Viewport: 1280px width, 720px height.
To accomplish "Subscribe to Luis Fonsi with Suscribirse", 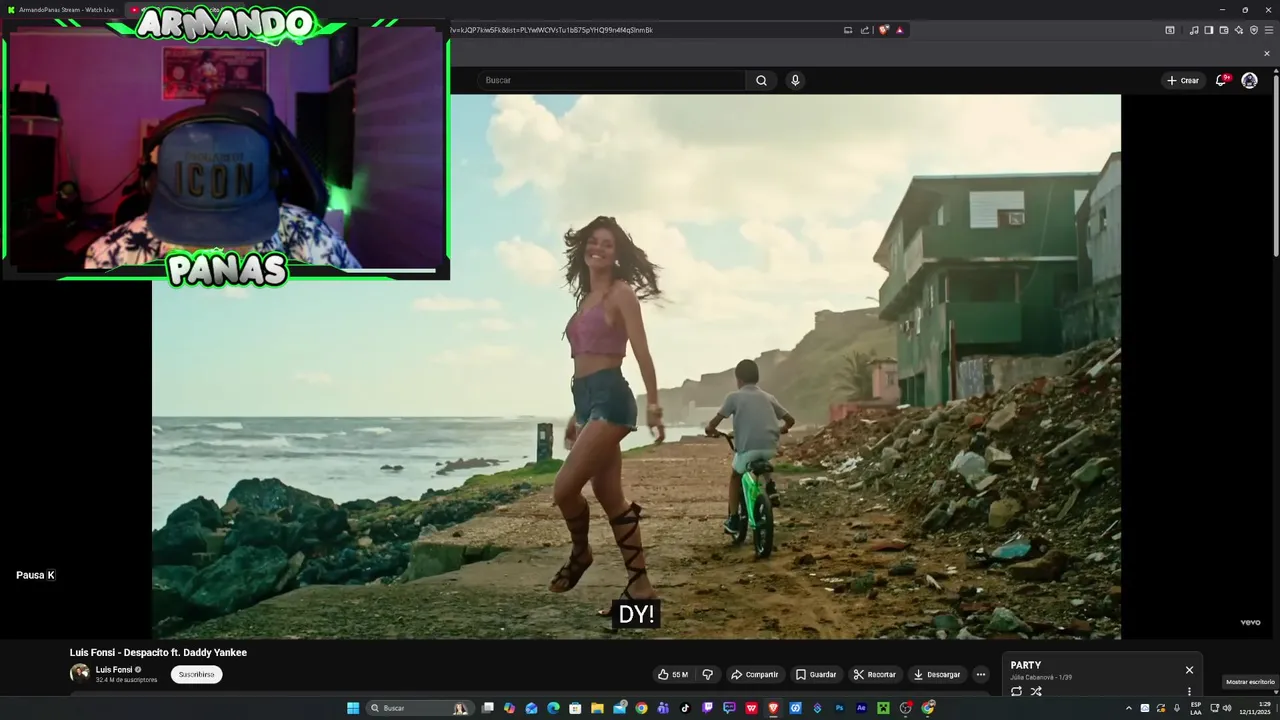I will pos(196,675).
